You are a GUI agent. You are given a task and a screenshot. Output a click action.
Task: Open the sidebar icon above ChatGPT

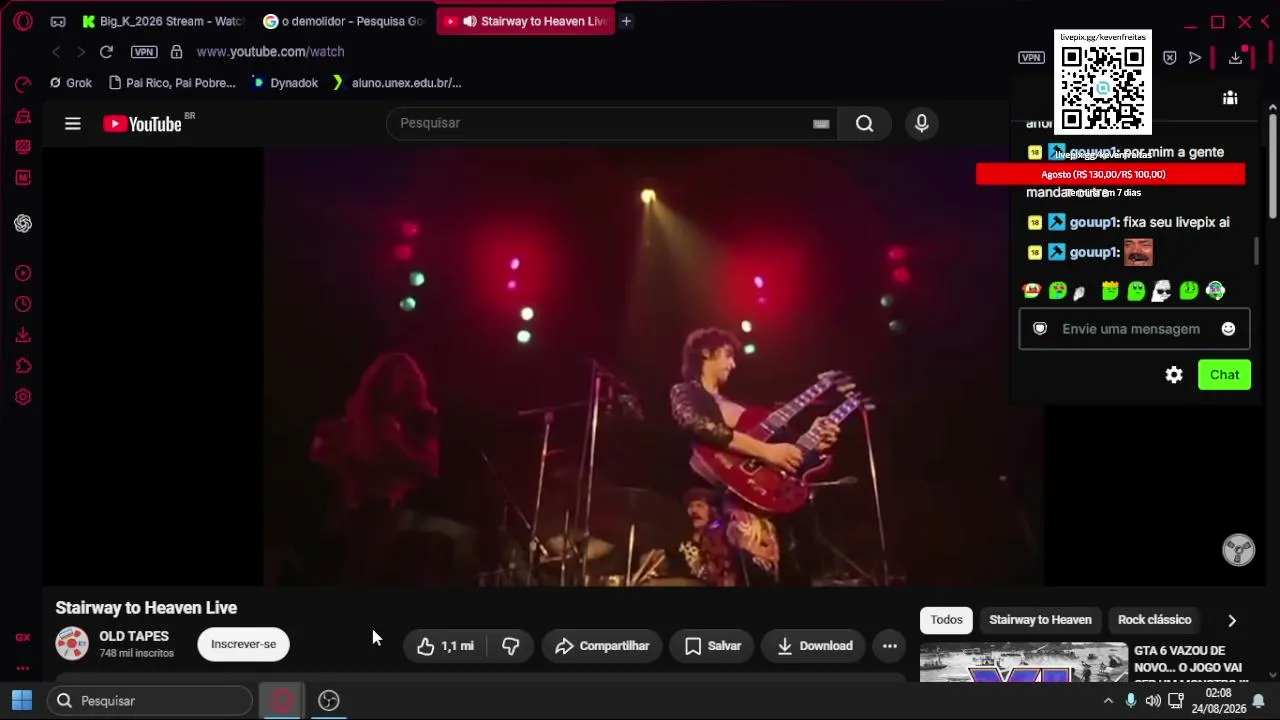pyautogui.click(x=23, y=178)
